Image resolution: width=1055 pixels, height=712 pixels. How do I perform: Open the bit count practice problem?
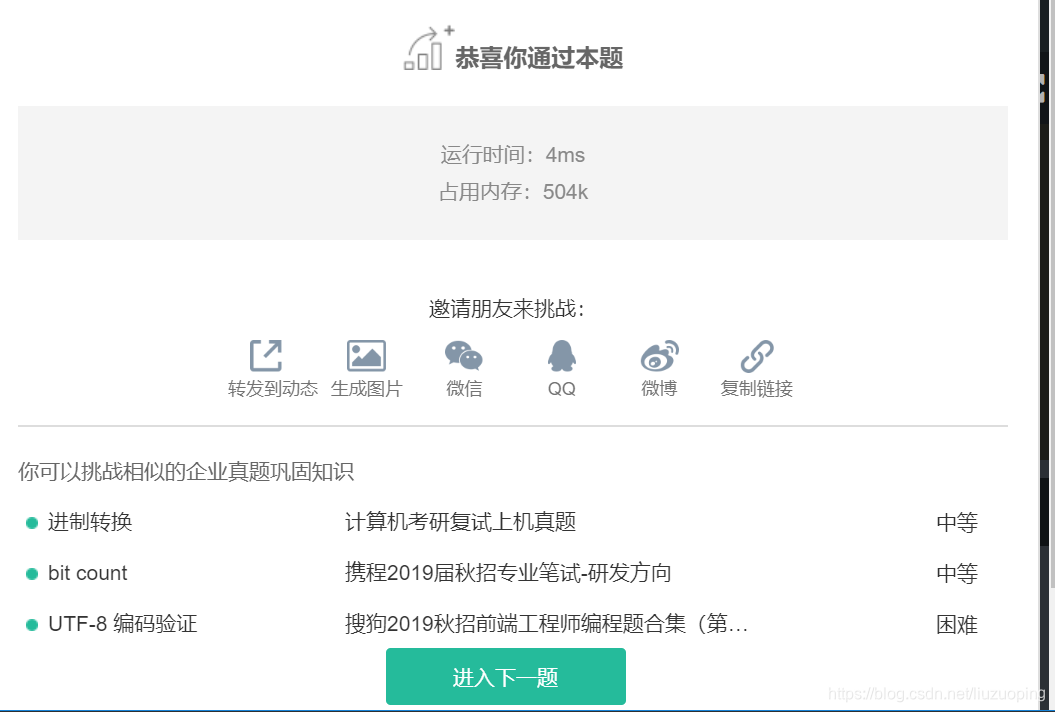coord(88,573)
